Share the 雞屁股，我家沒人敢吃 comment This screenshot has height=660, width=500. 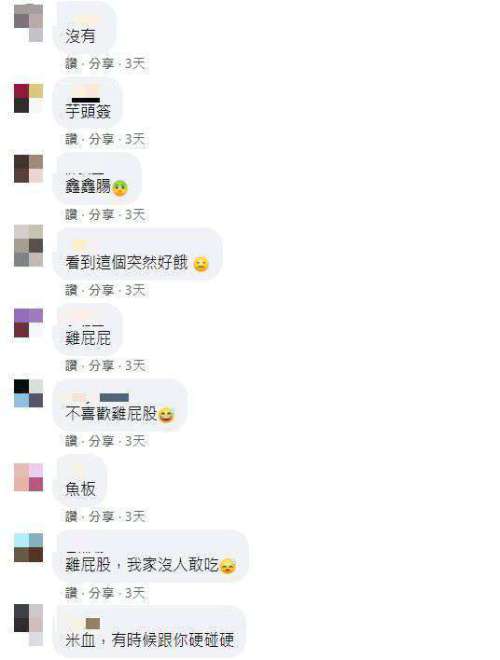coord(101,593)
